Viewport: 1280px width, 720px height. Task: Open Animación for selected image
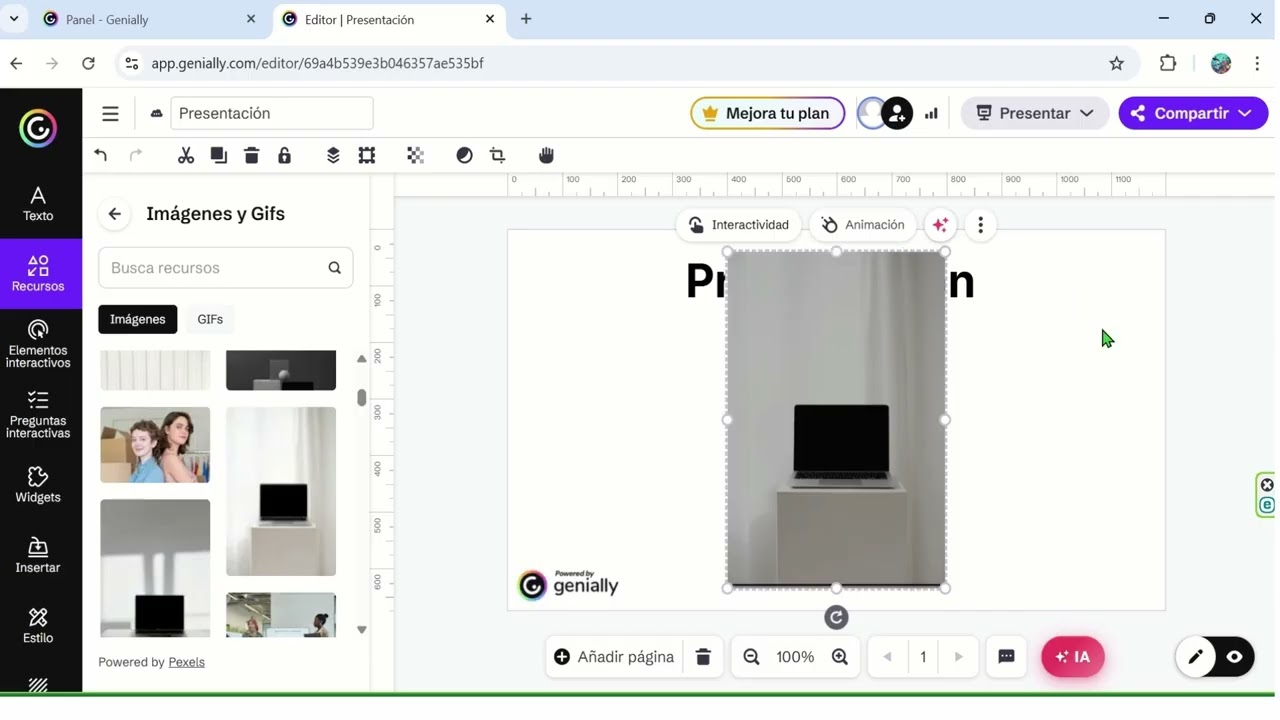pos(863,225)
